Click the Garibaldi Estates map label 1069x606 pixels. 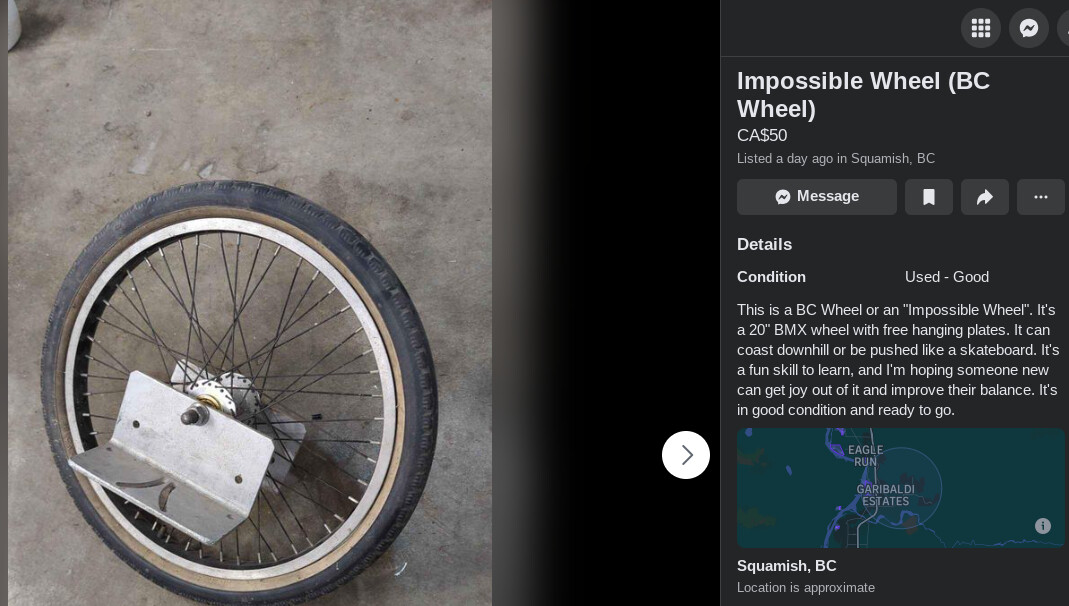[x=886, y=495]
